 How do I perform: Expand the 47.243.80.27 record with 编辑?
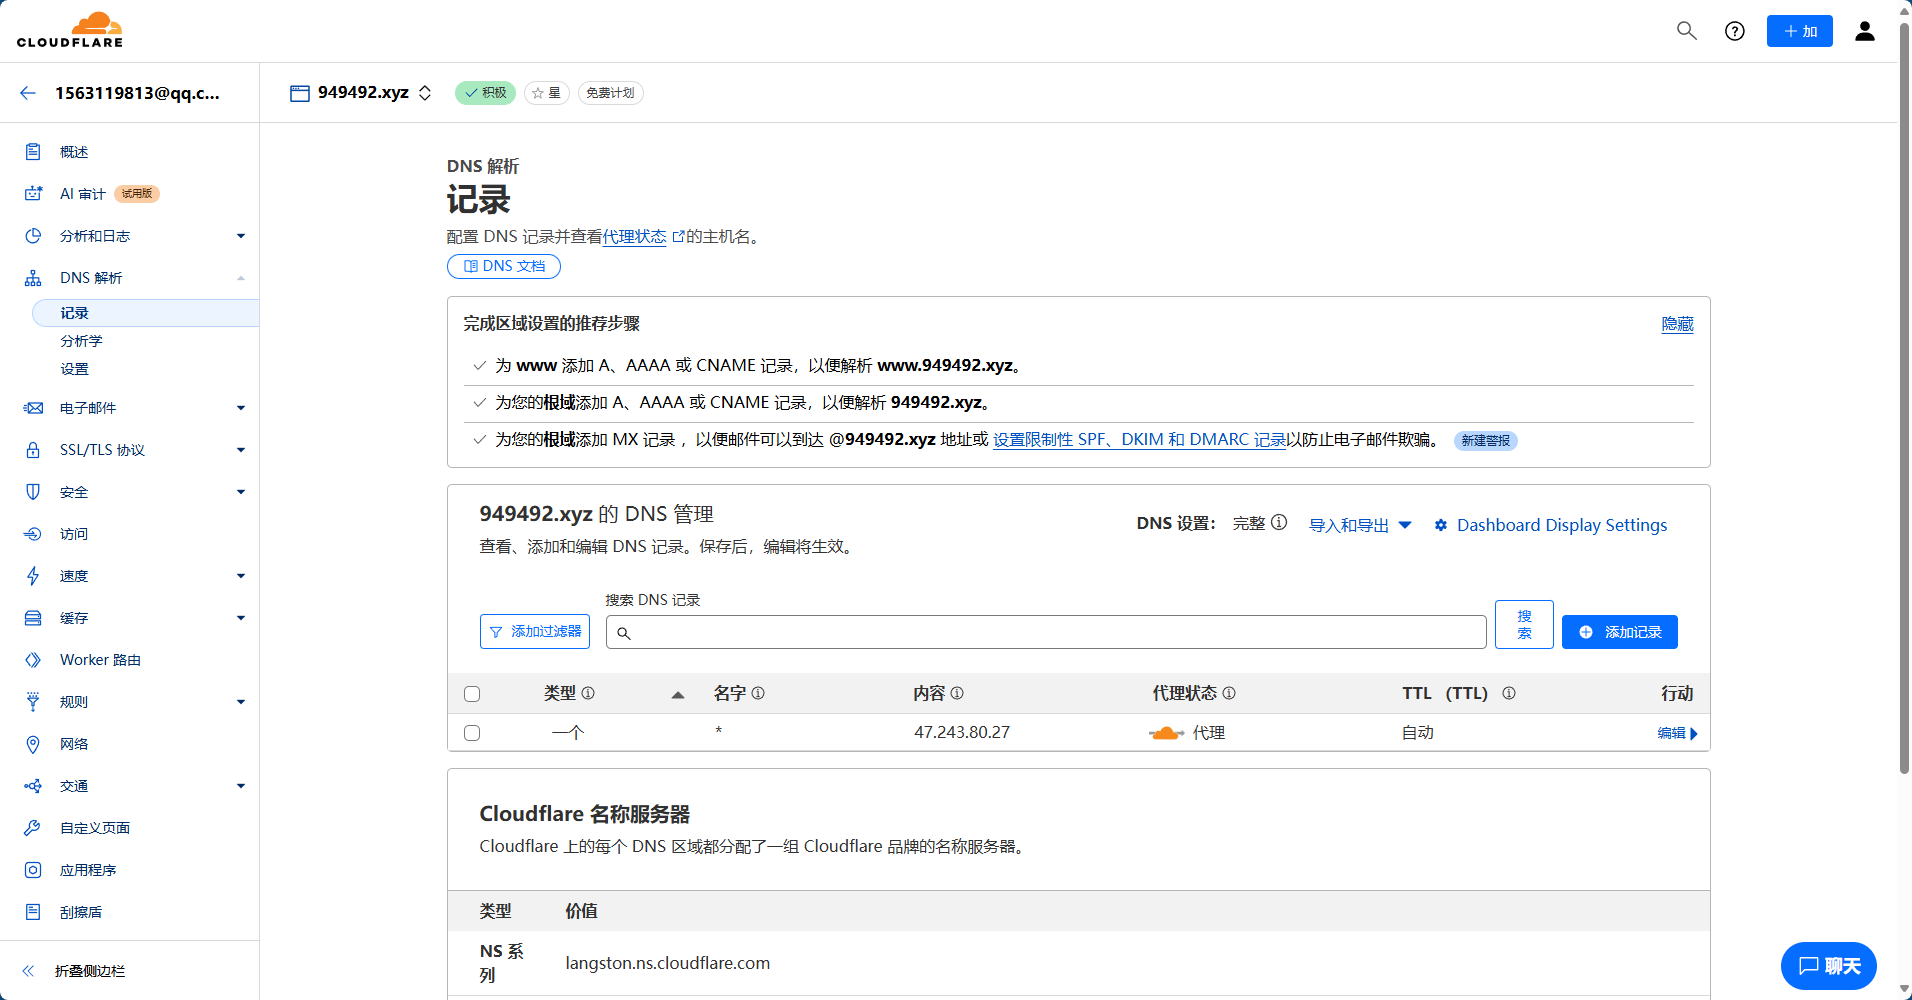[x=1677, y=733]
